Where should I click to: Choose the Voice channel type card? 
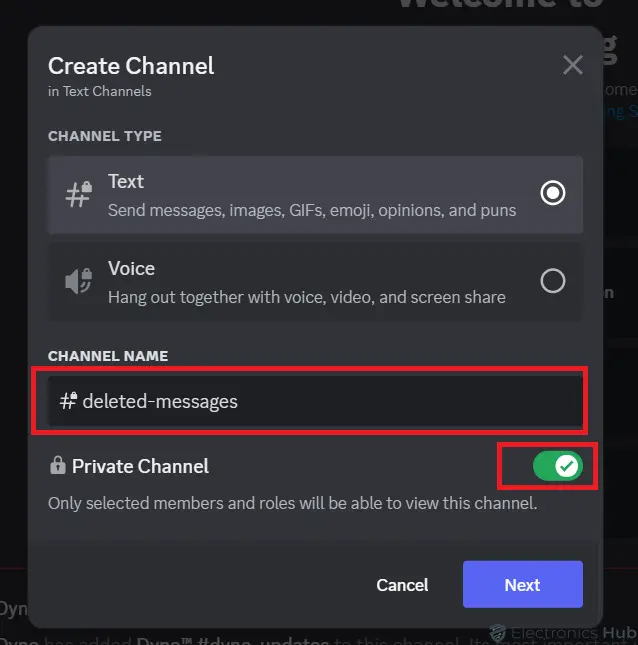315,282
